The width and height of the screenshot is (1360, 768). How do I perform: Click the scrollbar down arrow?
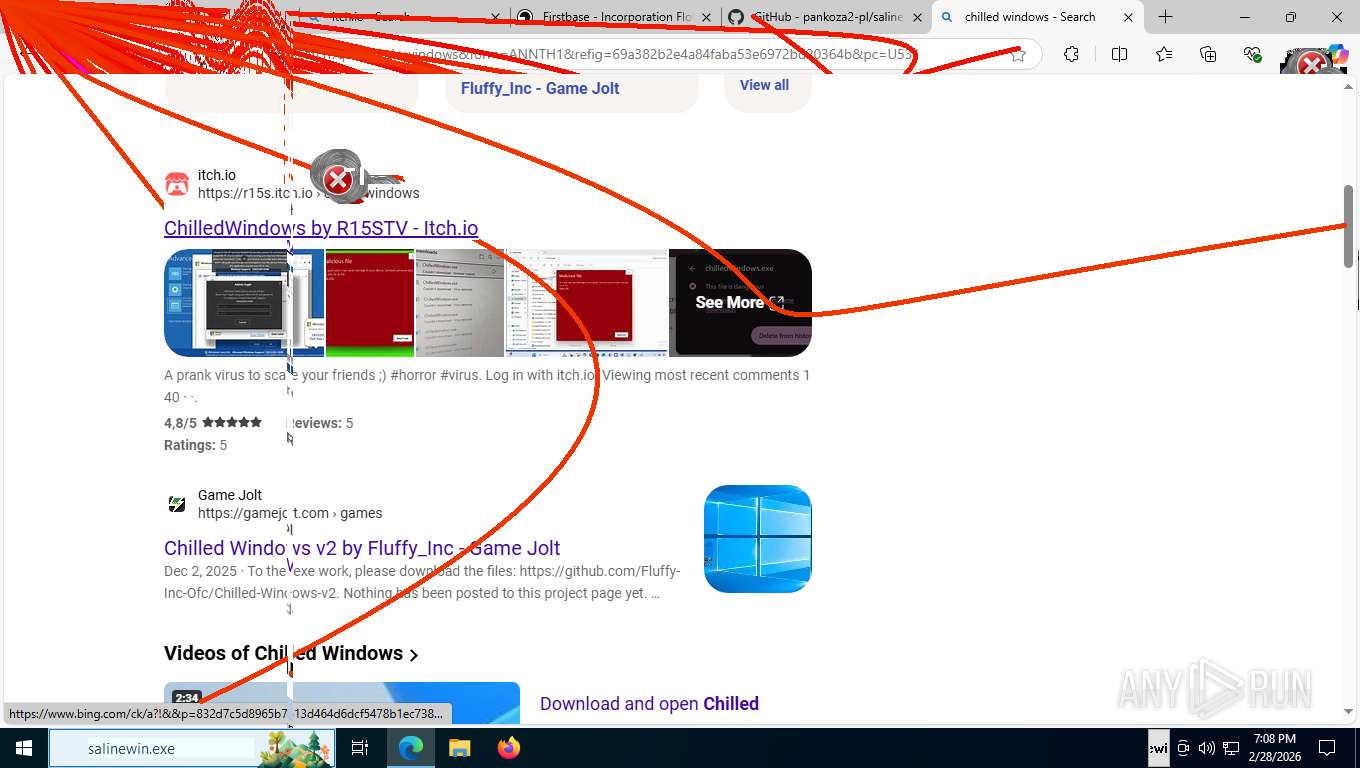(x=1348, y=712)
